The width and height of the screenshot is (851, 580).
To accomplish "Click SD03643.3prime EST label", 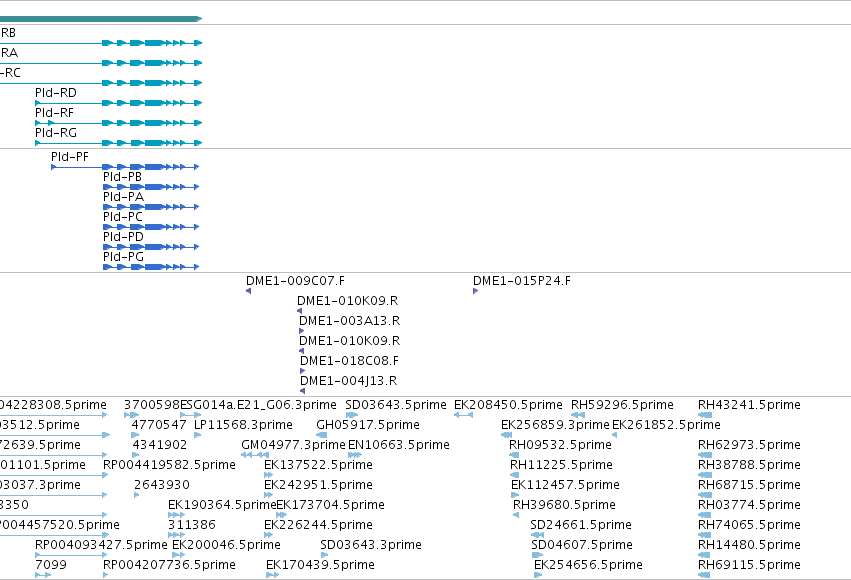I will [371, 545].
